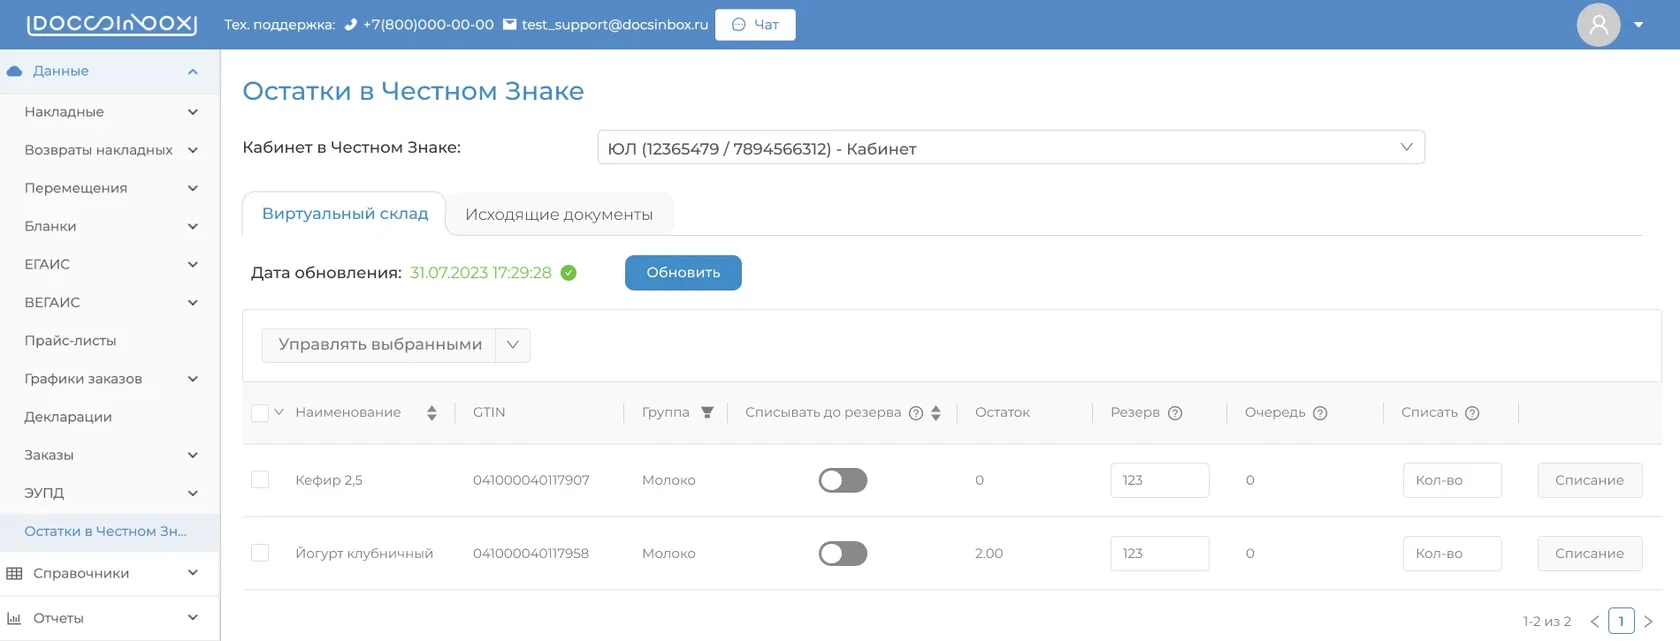1680x641 pixels.
Task: Go to previous page arrow
Action: click(x=1594, y=621)
